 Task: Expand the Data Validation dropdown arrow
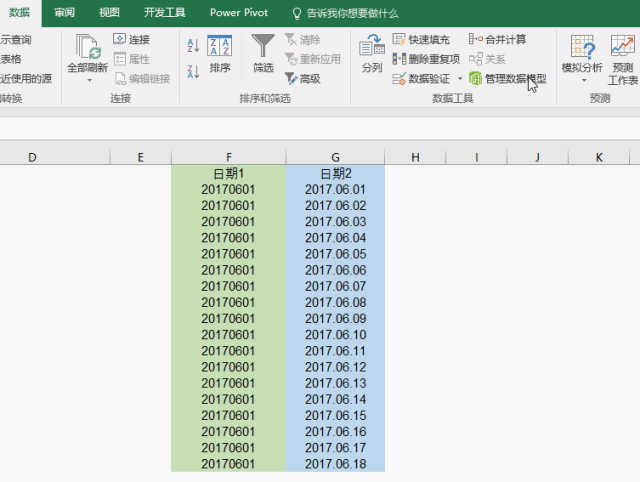[460, 78]
